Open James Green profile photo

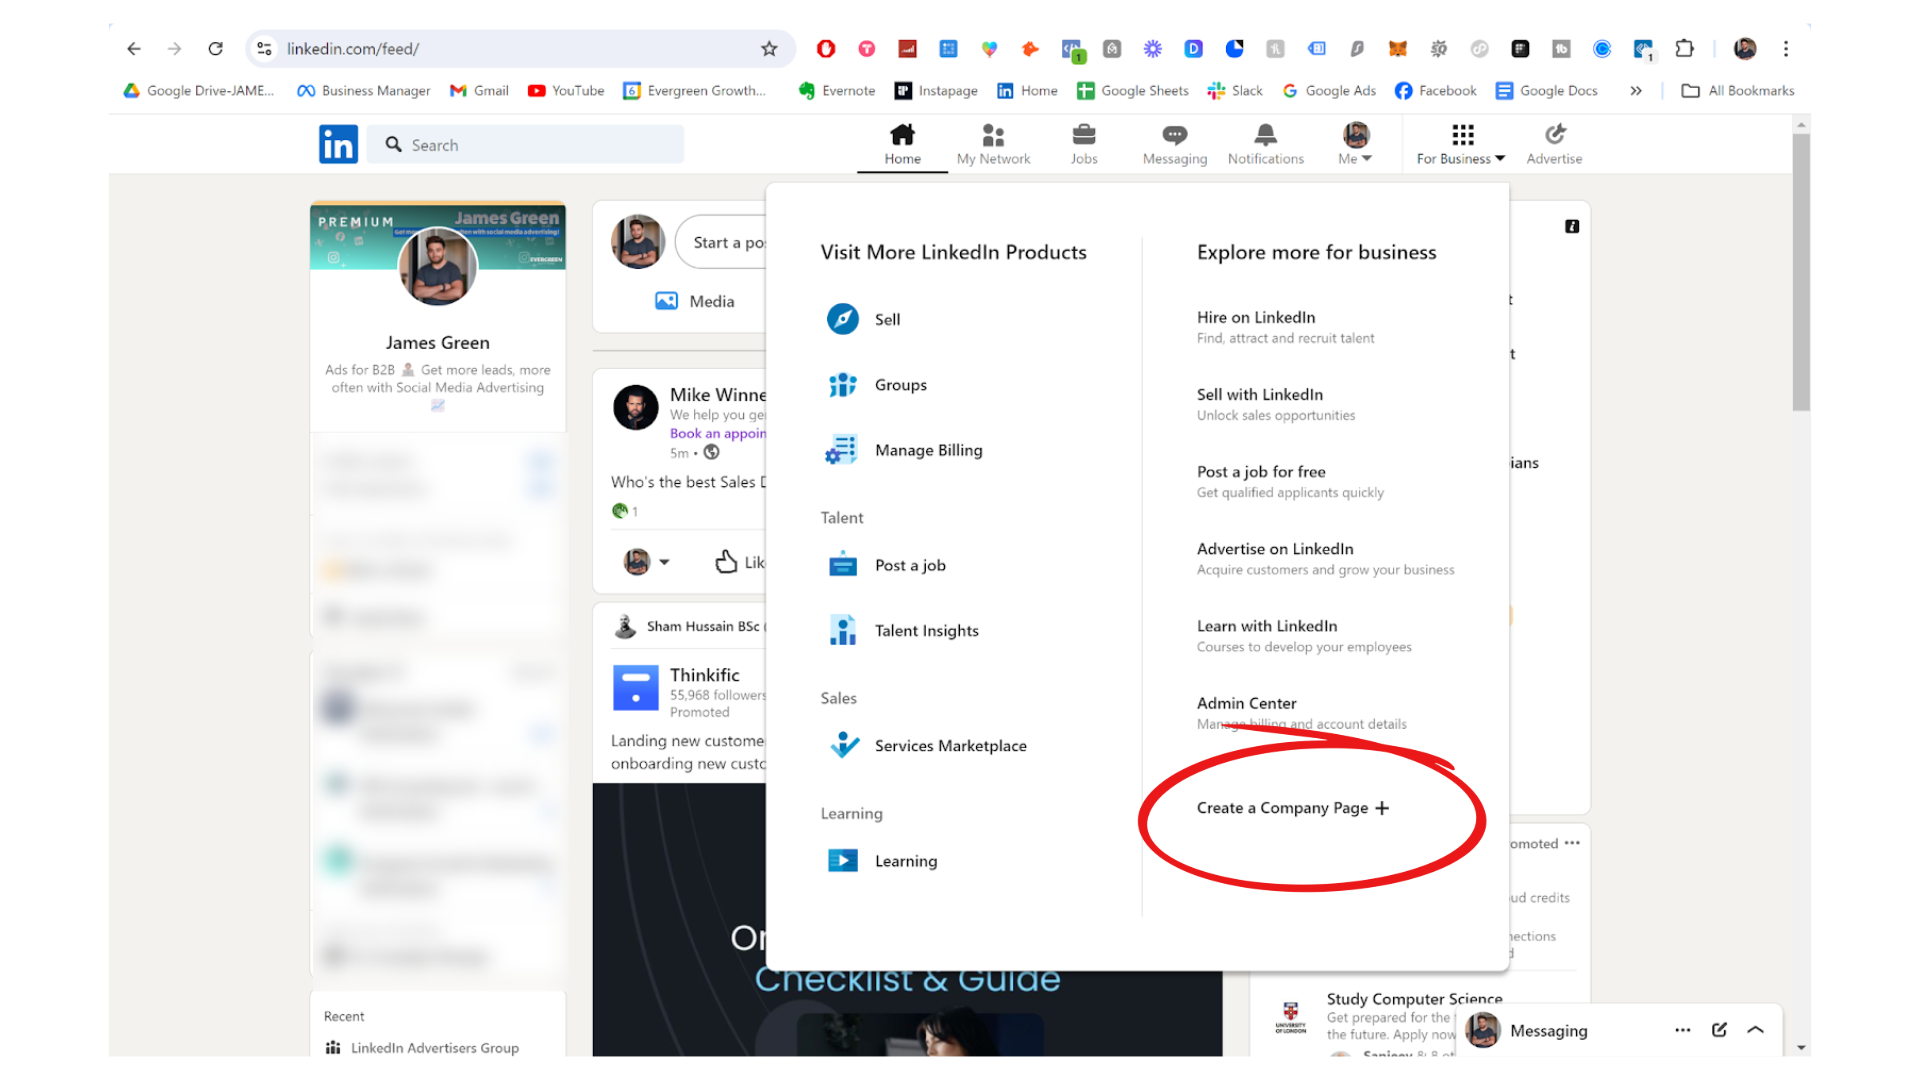coord(438,267)
